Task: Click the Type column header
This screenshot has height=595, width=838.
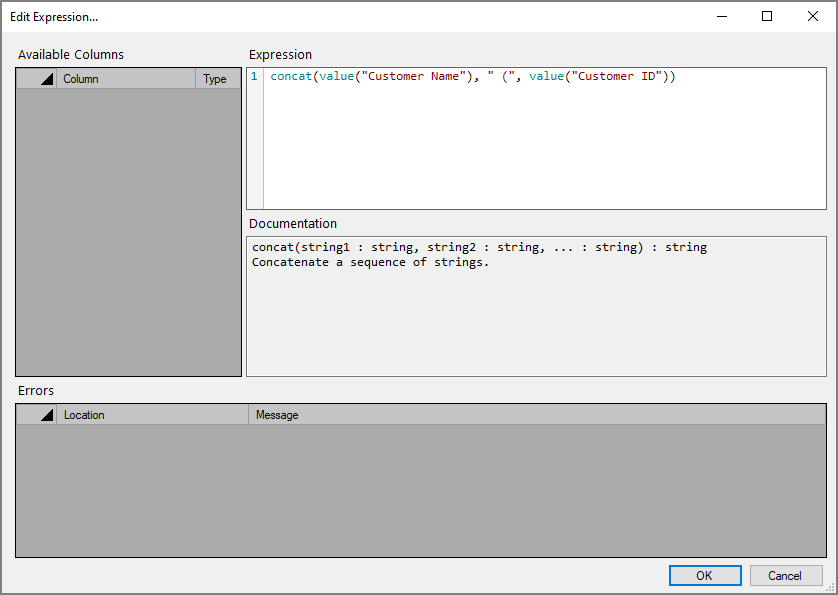Action: (217, 78)
